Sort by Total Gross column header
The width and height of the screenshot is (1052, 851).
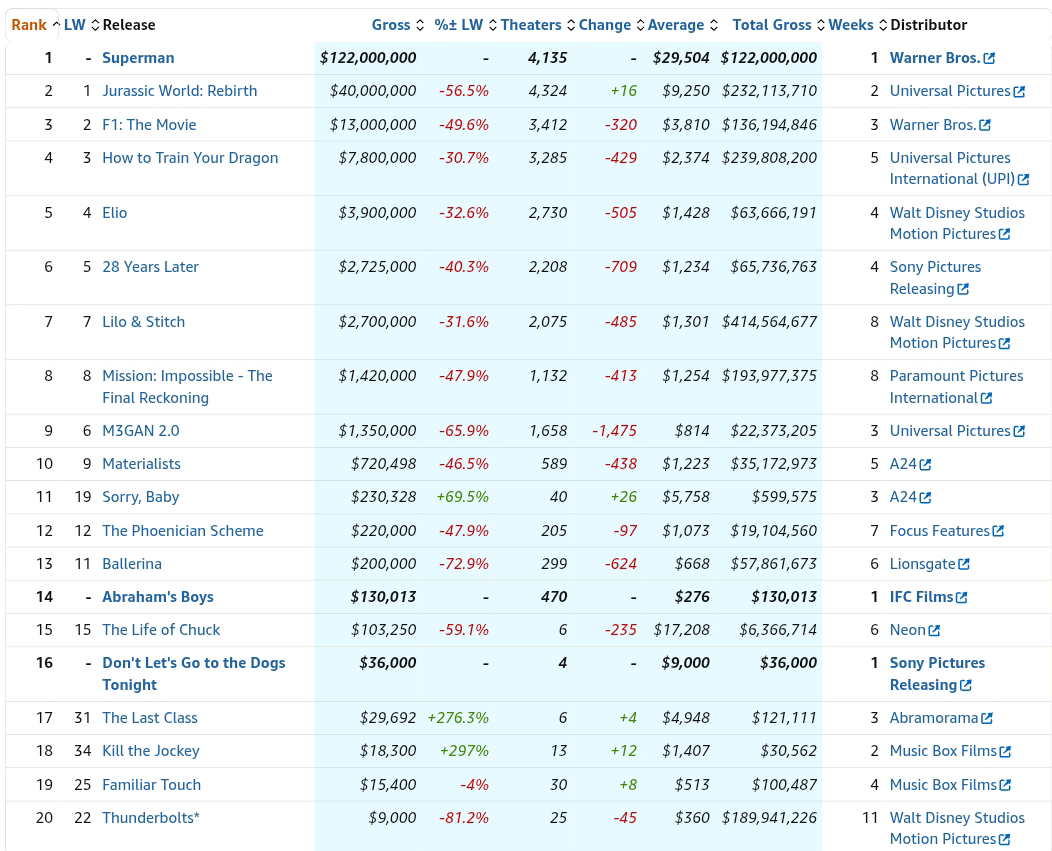(778, 25)
